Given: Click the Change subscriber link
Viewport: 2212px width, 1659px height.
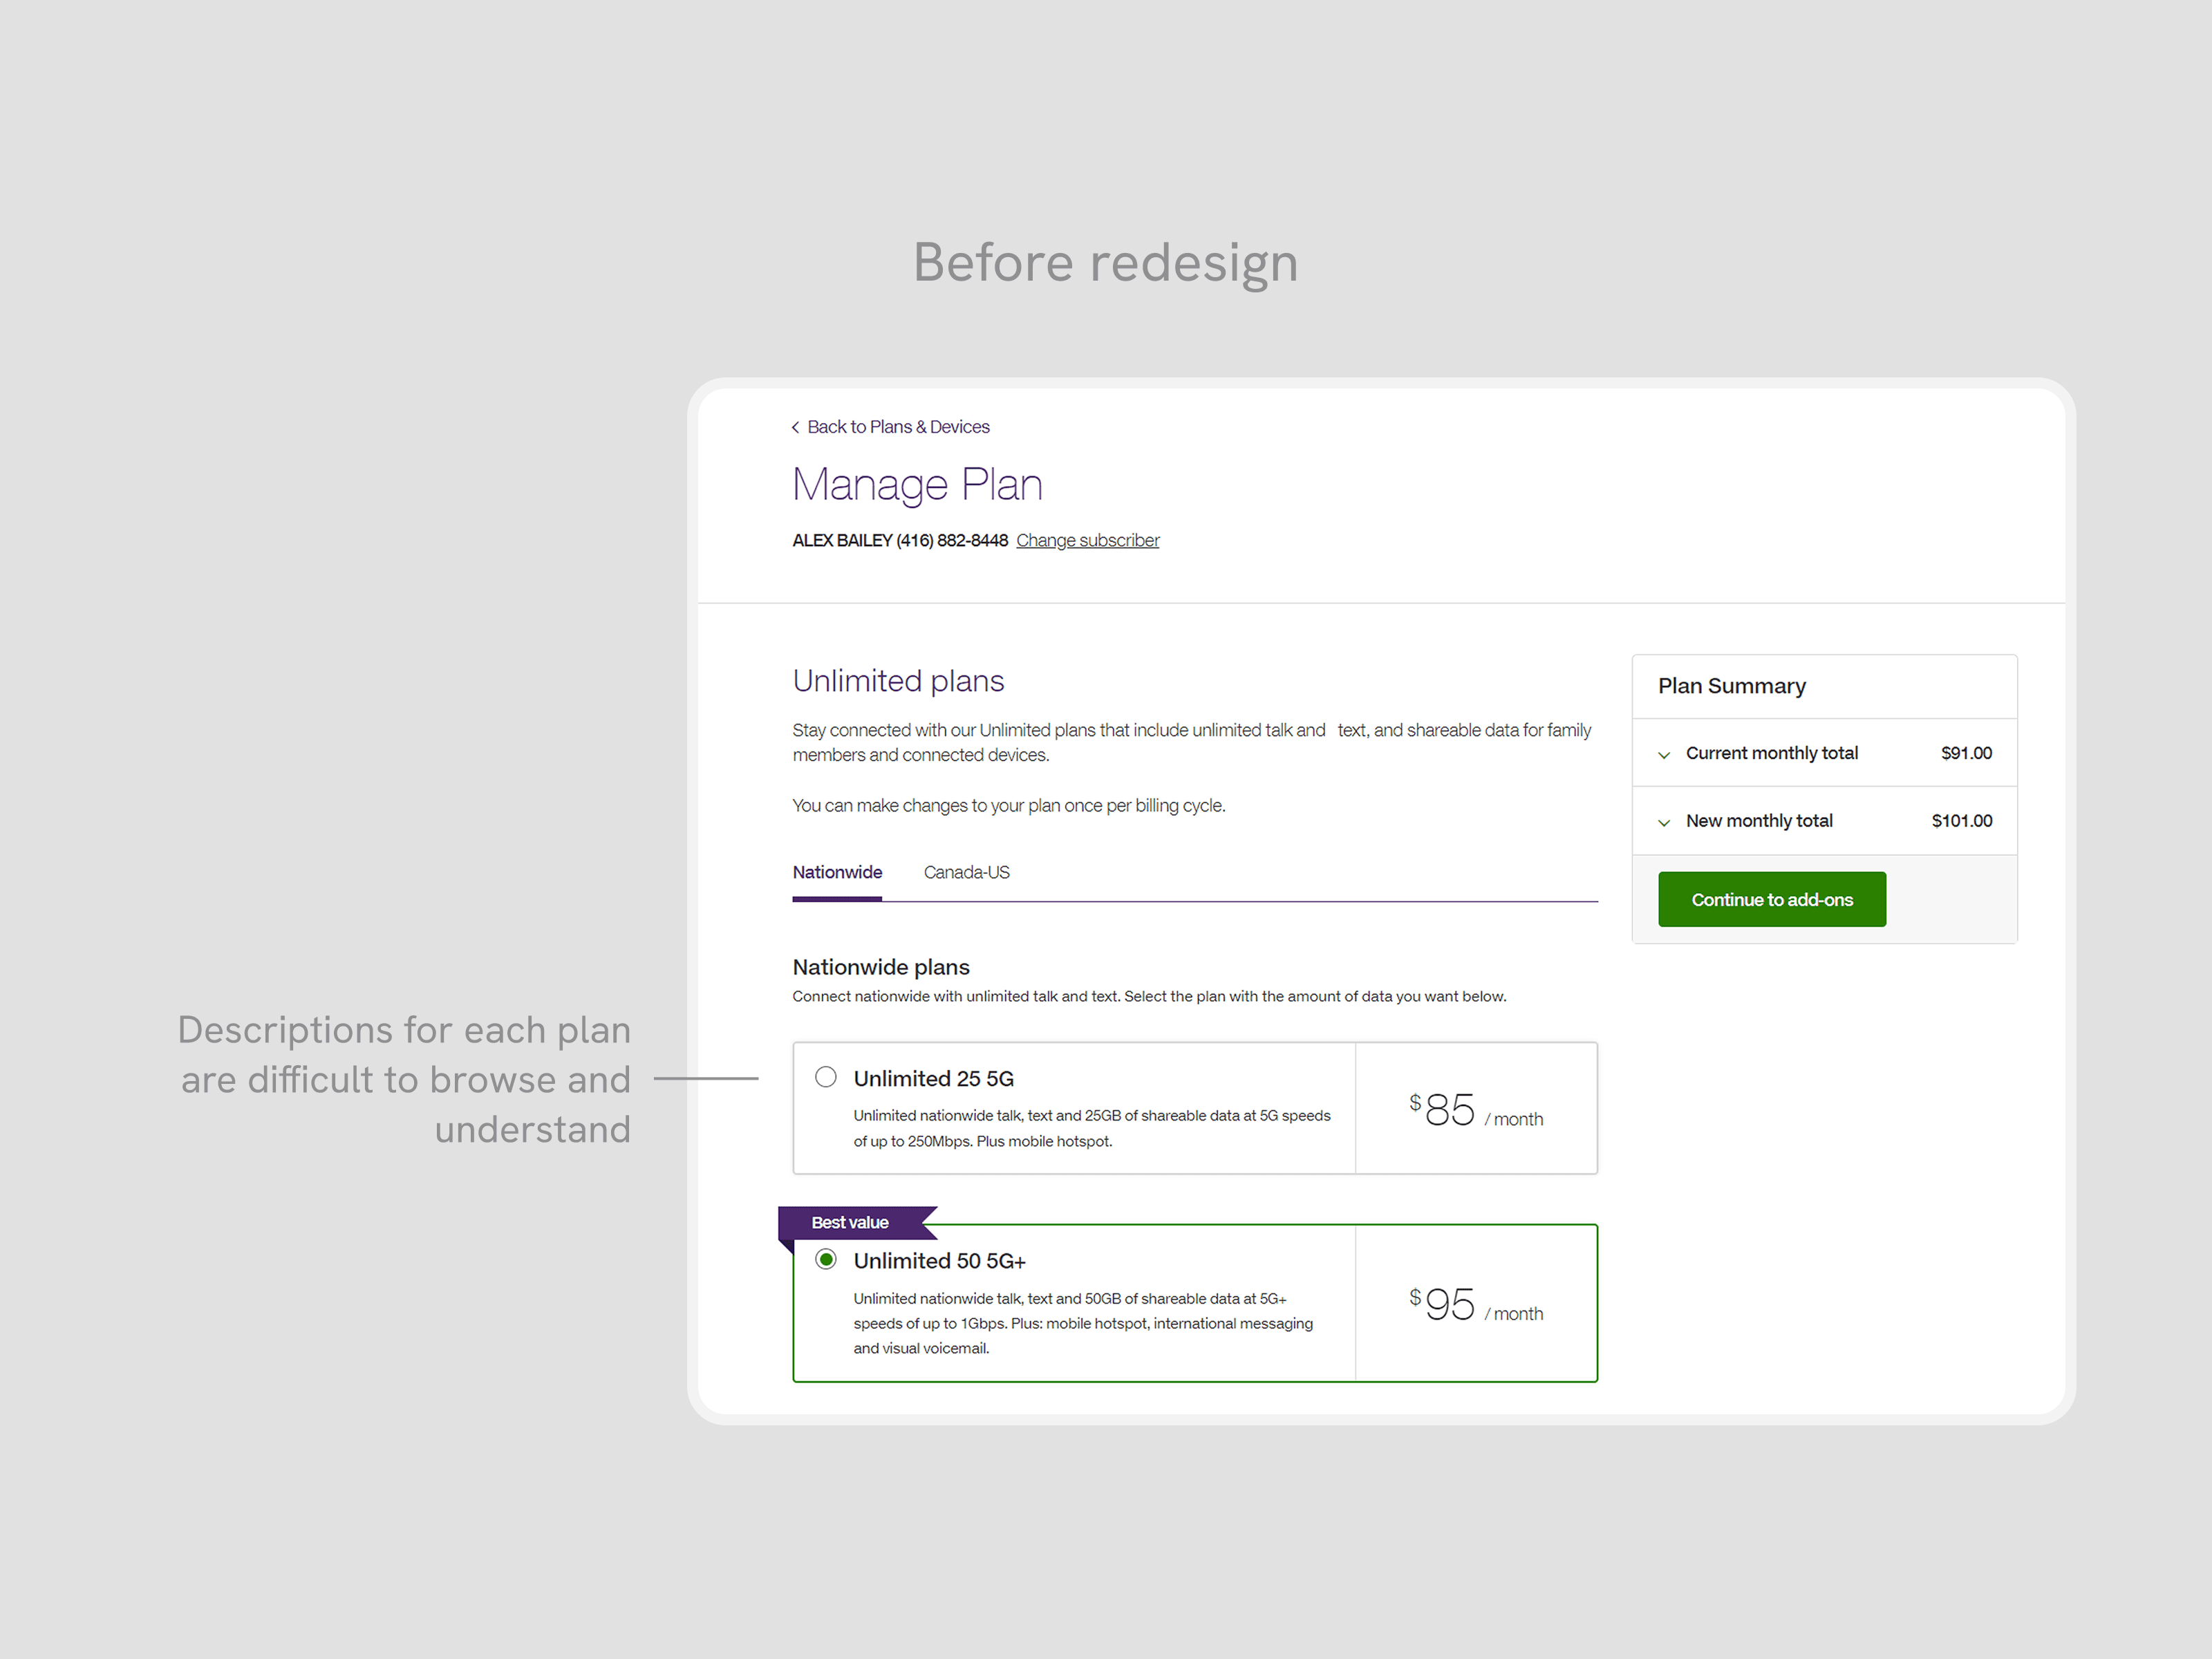Looking at the screenshot, I should tap(1087, 540).
